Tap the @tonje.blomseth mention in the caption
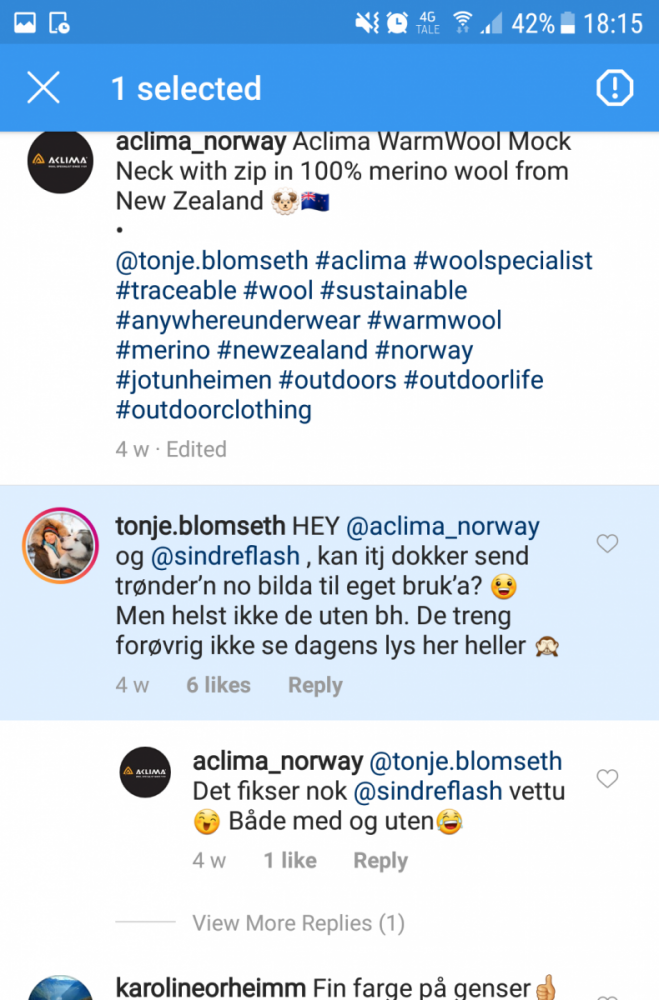659x1000 pixels. pos(212,261)
